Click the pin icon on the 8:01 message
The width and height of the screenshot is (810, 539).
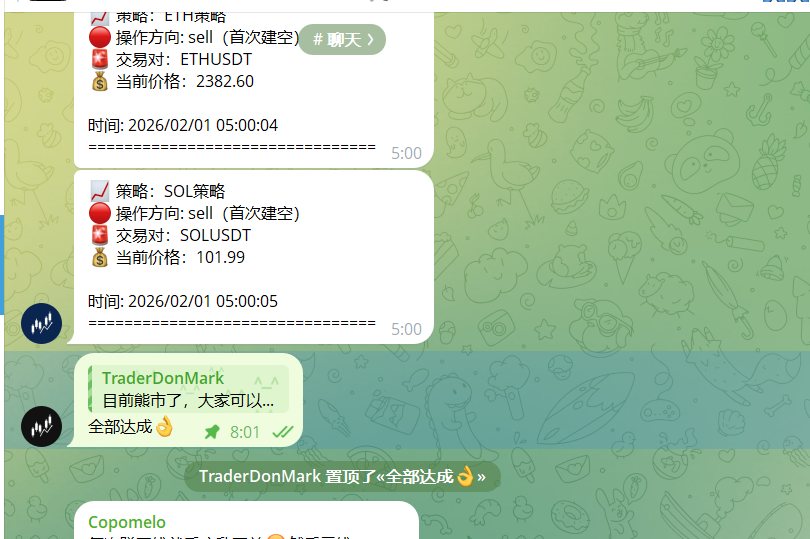point(212,432)
